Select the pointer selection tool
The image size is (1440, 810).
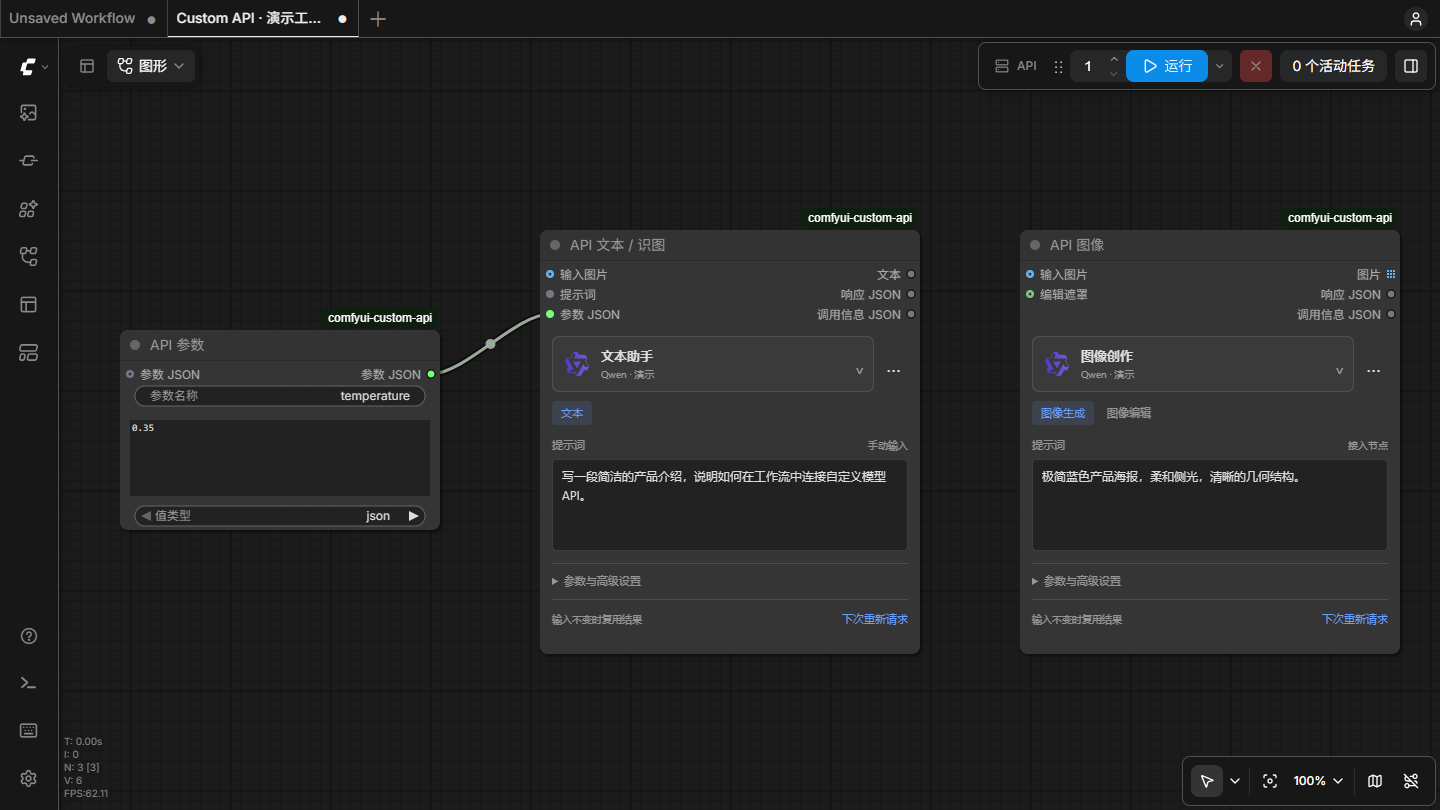[x=1207, y=781]
